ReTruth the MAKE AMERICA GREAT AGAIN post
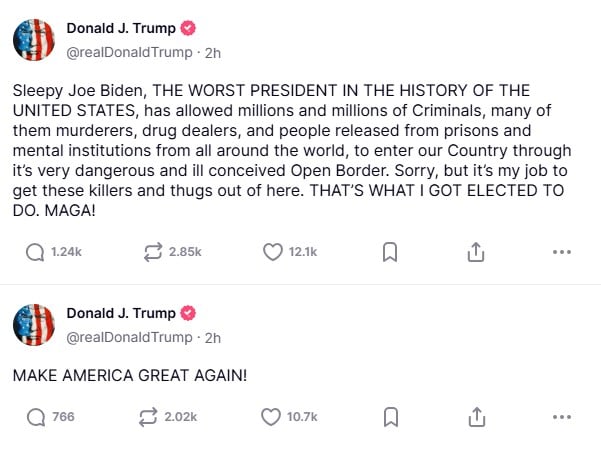Screen dimensions: 601x449 pyautogui.click(x=148, y=417)
